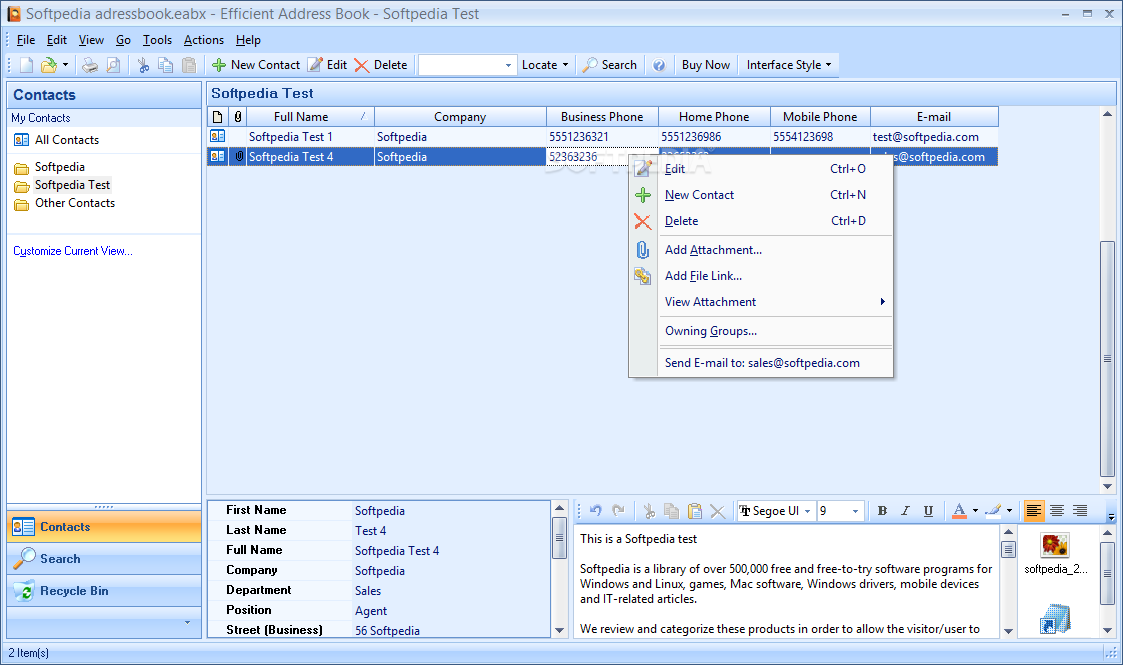Open the Interface Style dropdown
This screenshot has height=665, width=1123.
coord(789,65)
